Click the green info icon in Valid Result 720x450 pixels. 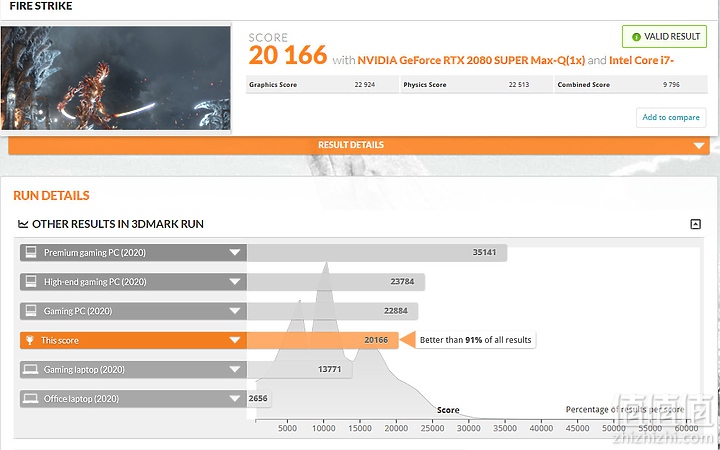point(636,37)
